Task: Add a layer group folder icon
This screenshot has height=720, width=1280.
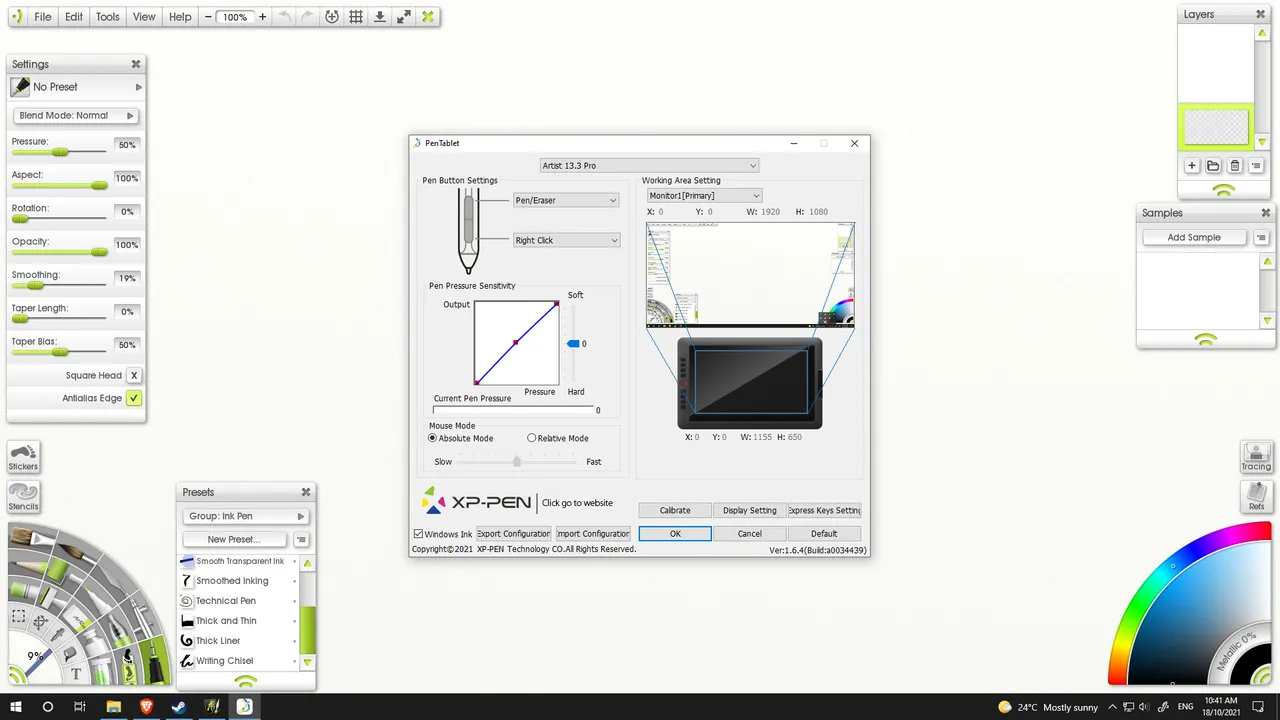Action: (x=1213, y=166)
